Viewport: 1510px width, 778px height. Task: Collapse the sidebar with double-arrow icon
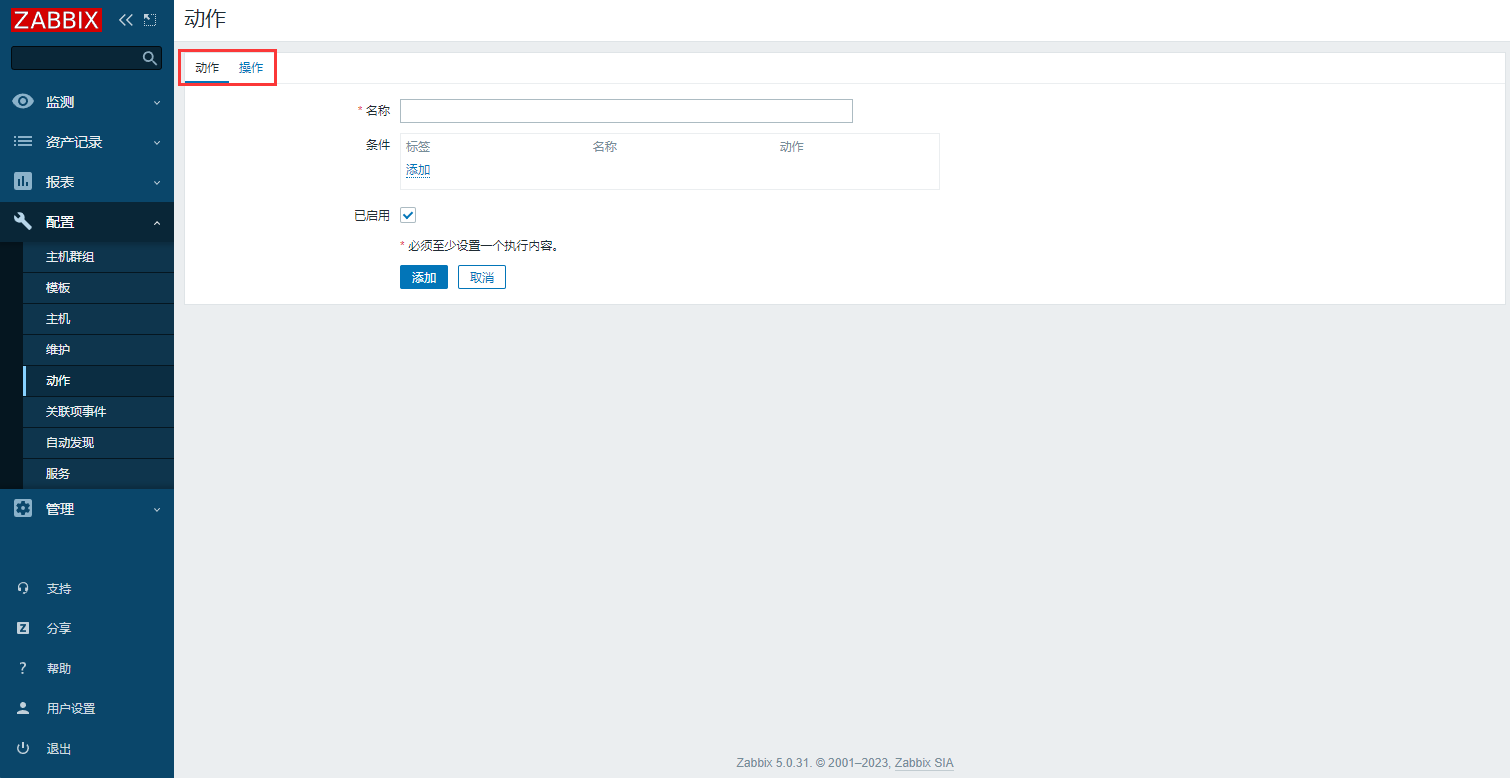pos(126,19)
